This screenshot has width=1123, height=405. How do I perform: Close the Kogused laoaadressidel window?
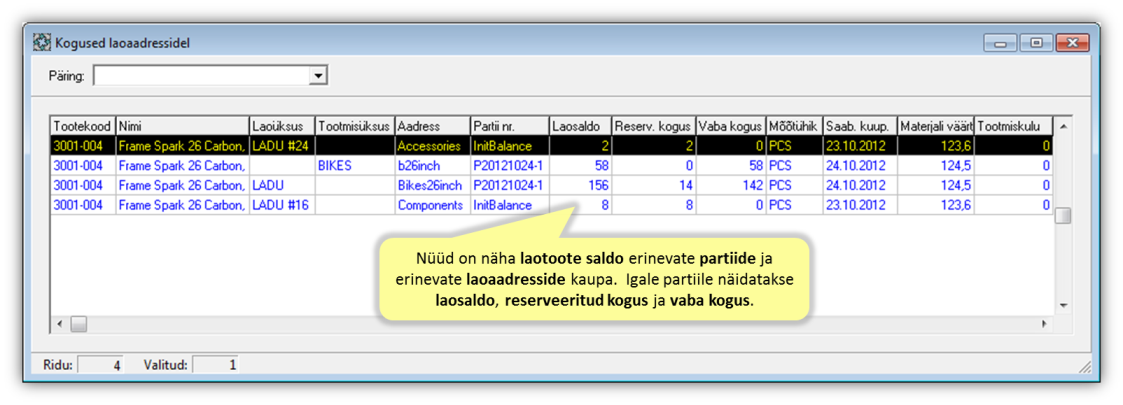[x=1072, y=43]
